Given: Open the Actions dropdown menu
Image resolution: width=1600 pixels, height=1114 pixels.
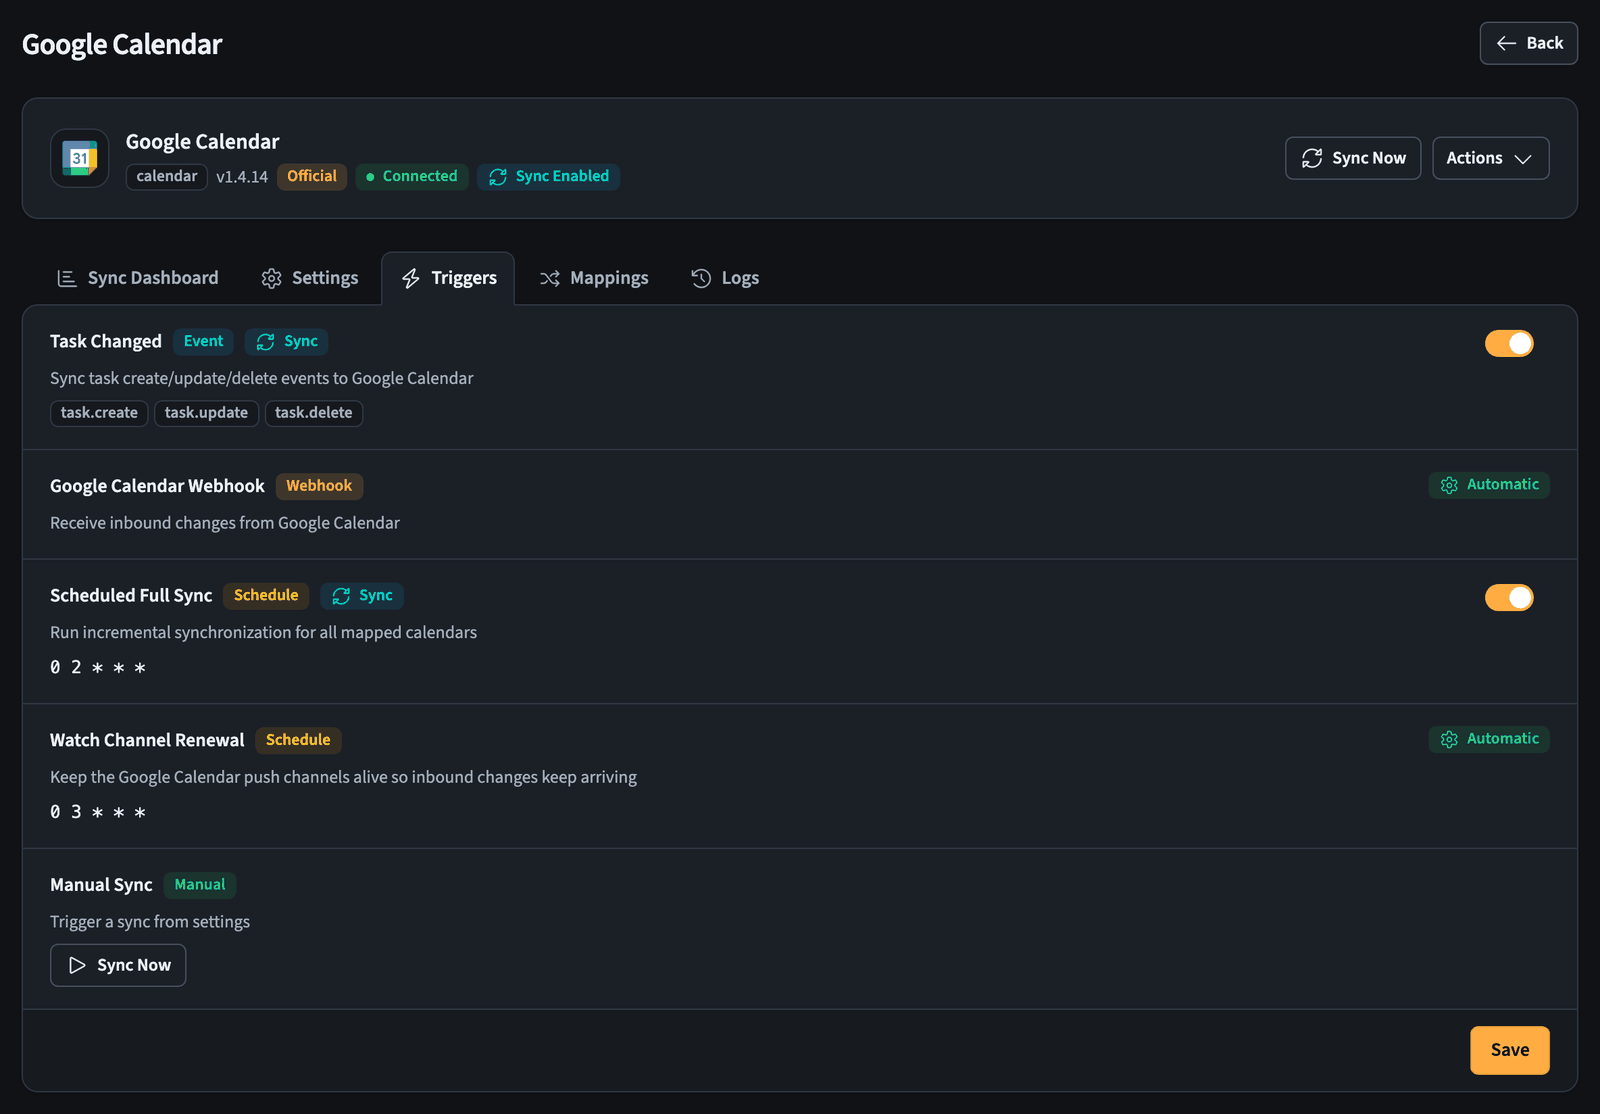Looking at the screenshot, I should point(1490,158).
